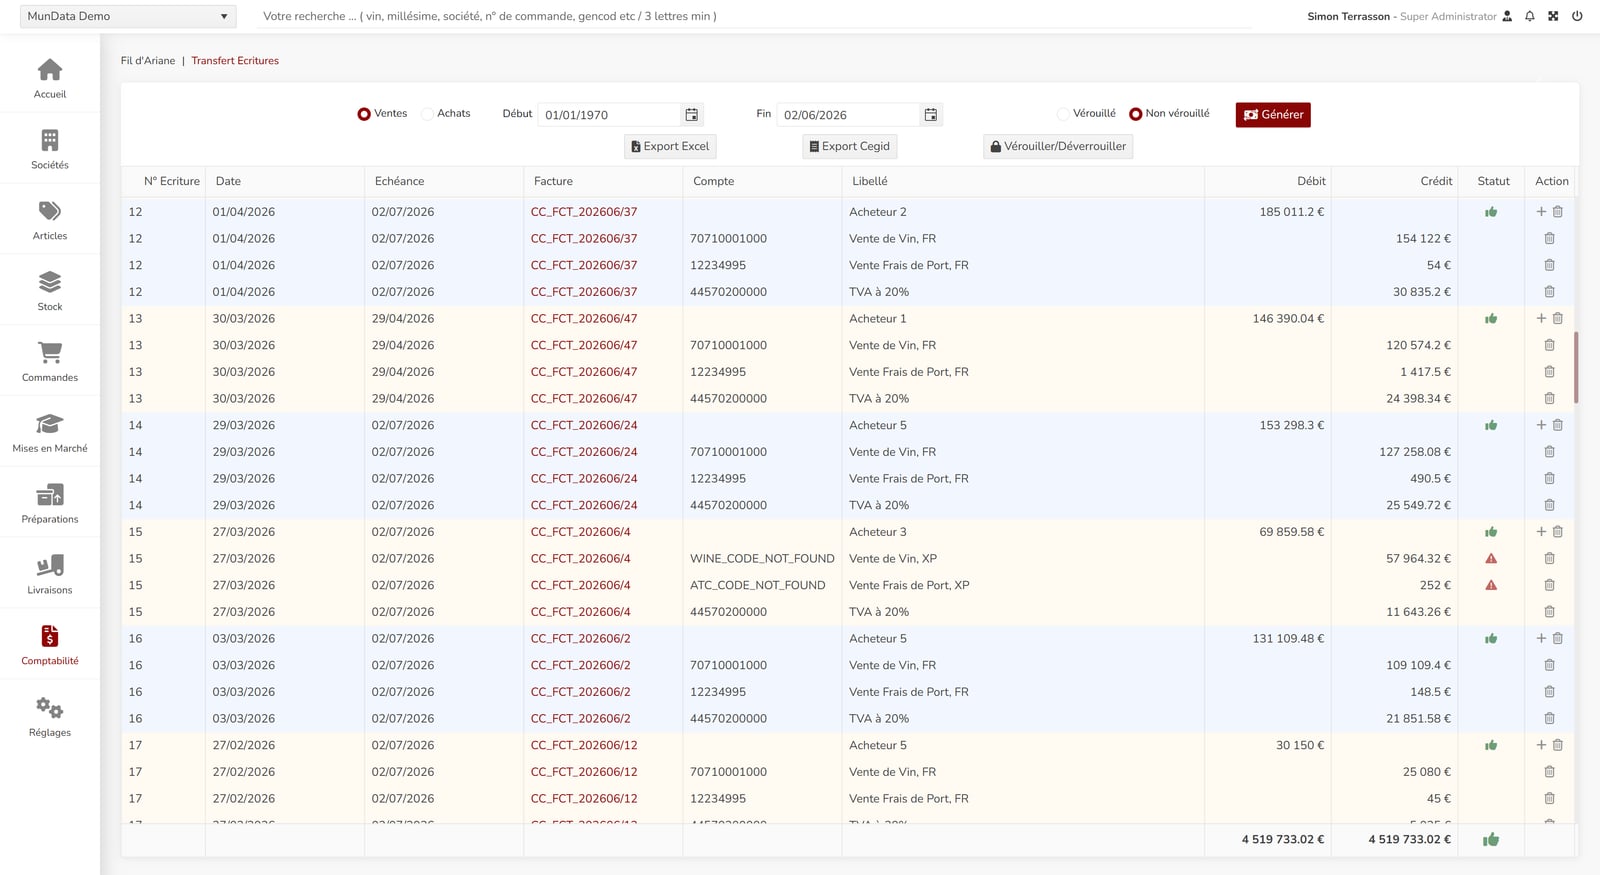Click the power logout icon
Viewport: 1600px width, 875px height.
(1577, 16)
